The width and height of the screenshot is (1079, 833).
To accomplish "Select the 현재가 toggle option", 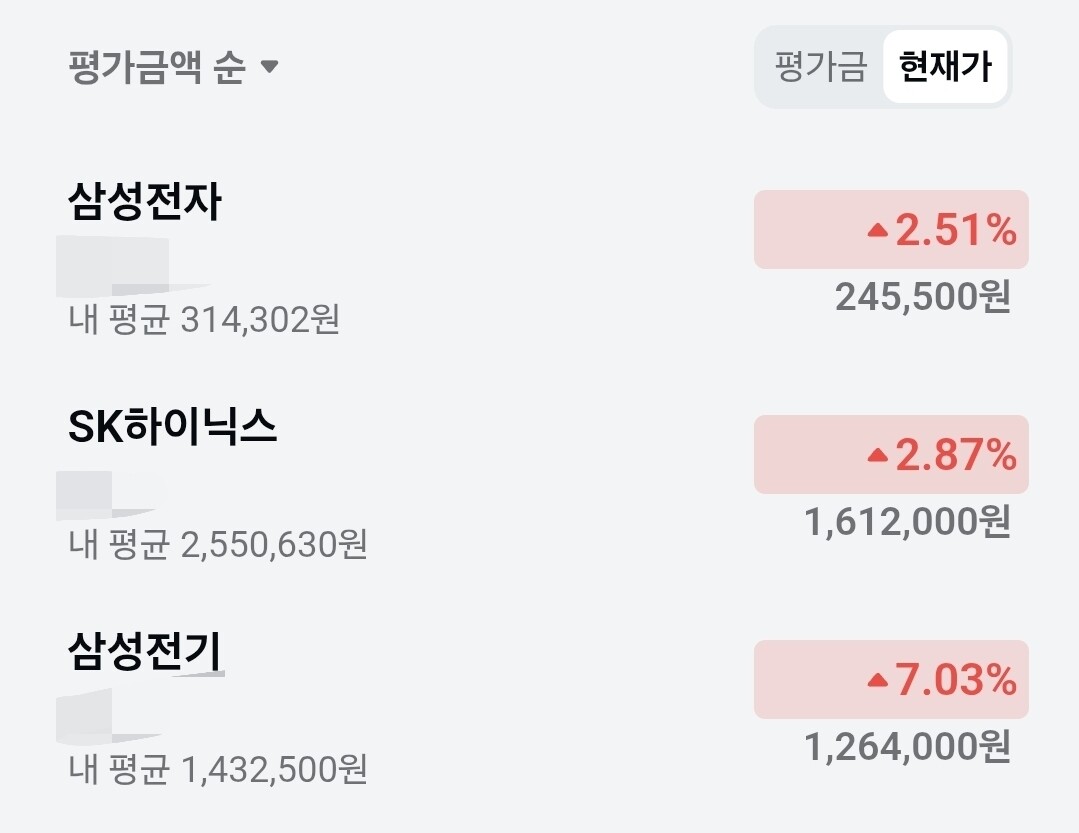I will click(x=946, y=67).
